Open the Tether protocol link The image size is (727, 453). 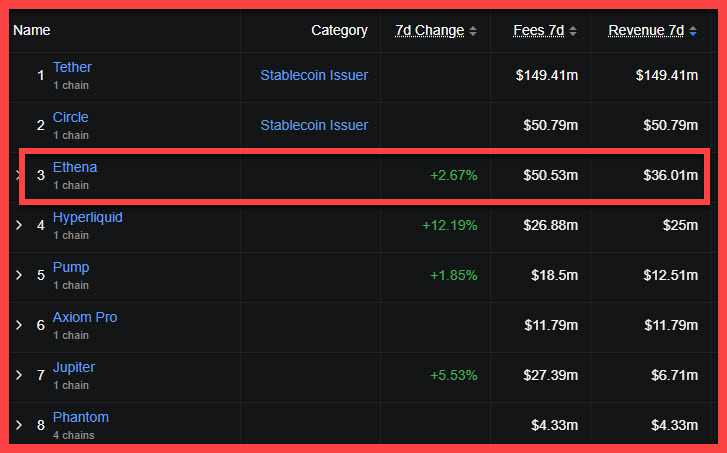point(72,67)
